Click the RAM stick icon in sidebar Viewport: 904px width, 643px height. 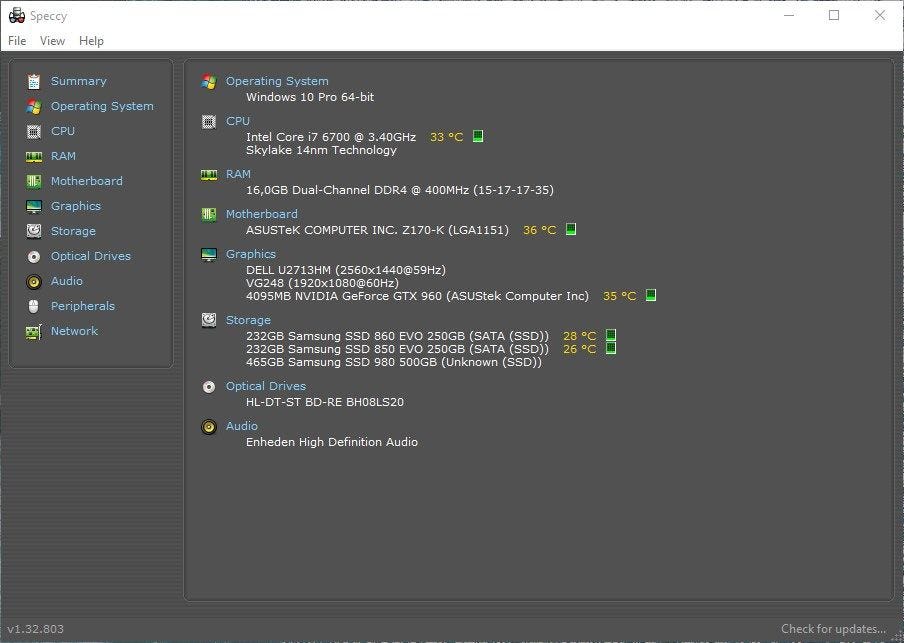(x=34, y=156)
